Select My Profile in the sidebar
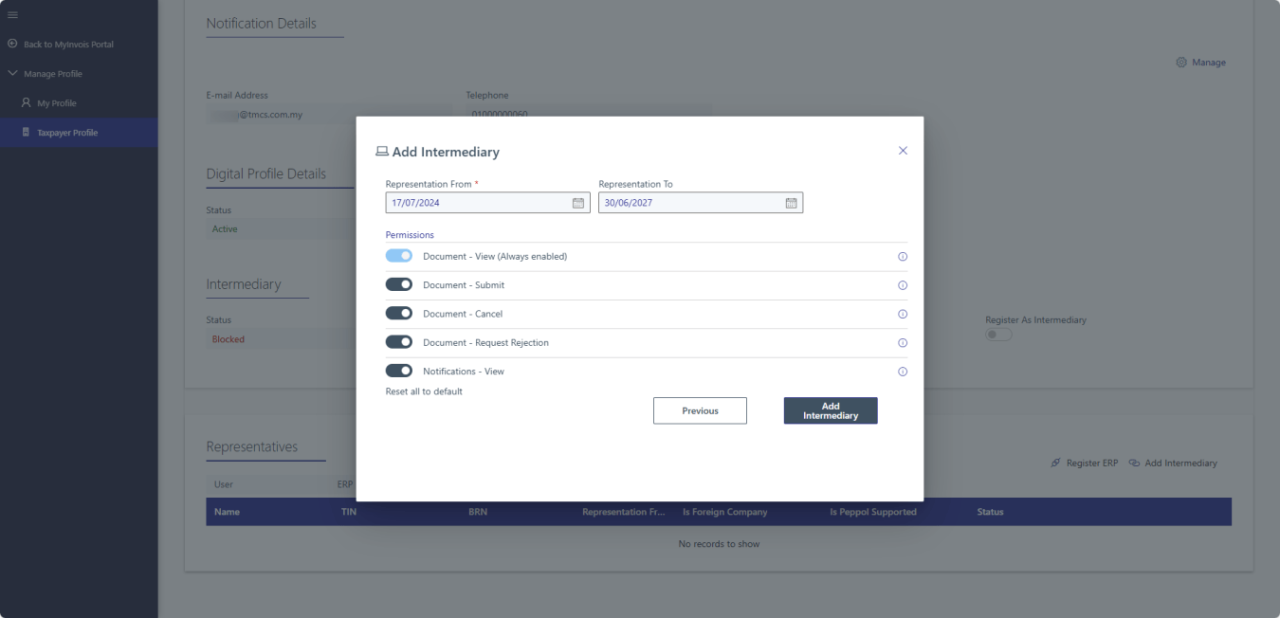This screenshot has height=618, width=1280. (x=54, y=102)
